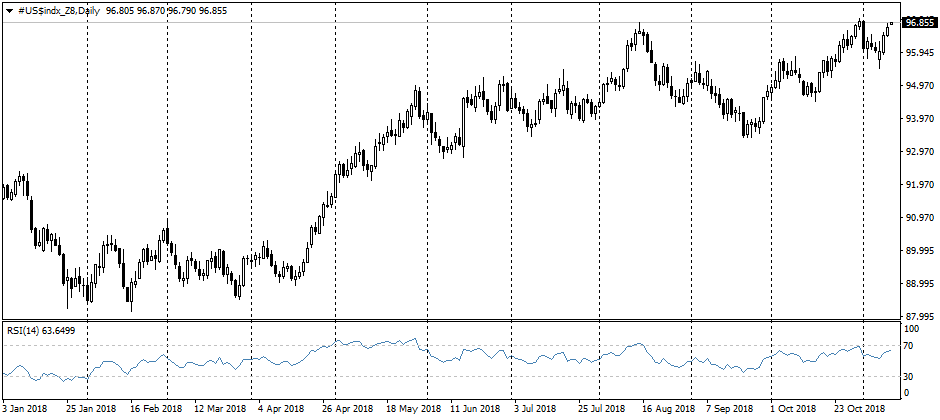This screenshot has height=420, width=940.
Task: Click the 94.970 price axis label
Action: [918, 86]
